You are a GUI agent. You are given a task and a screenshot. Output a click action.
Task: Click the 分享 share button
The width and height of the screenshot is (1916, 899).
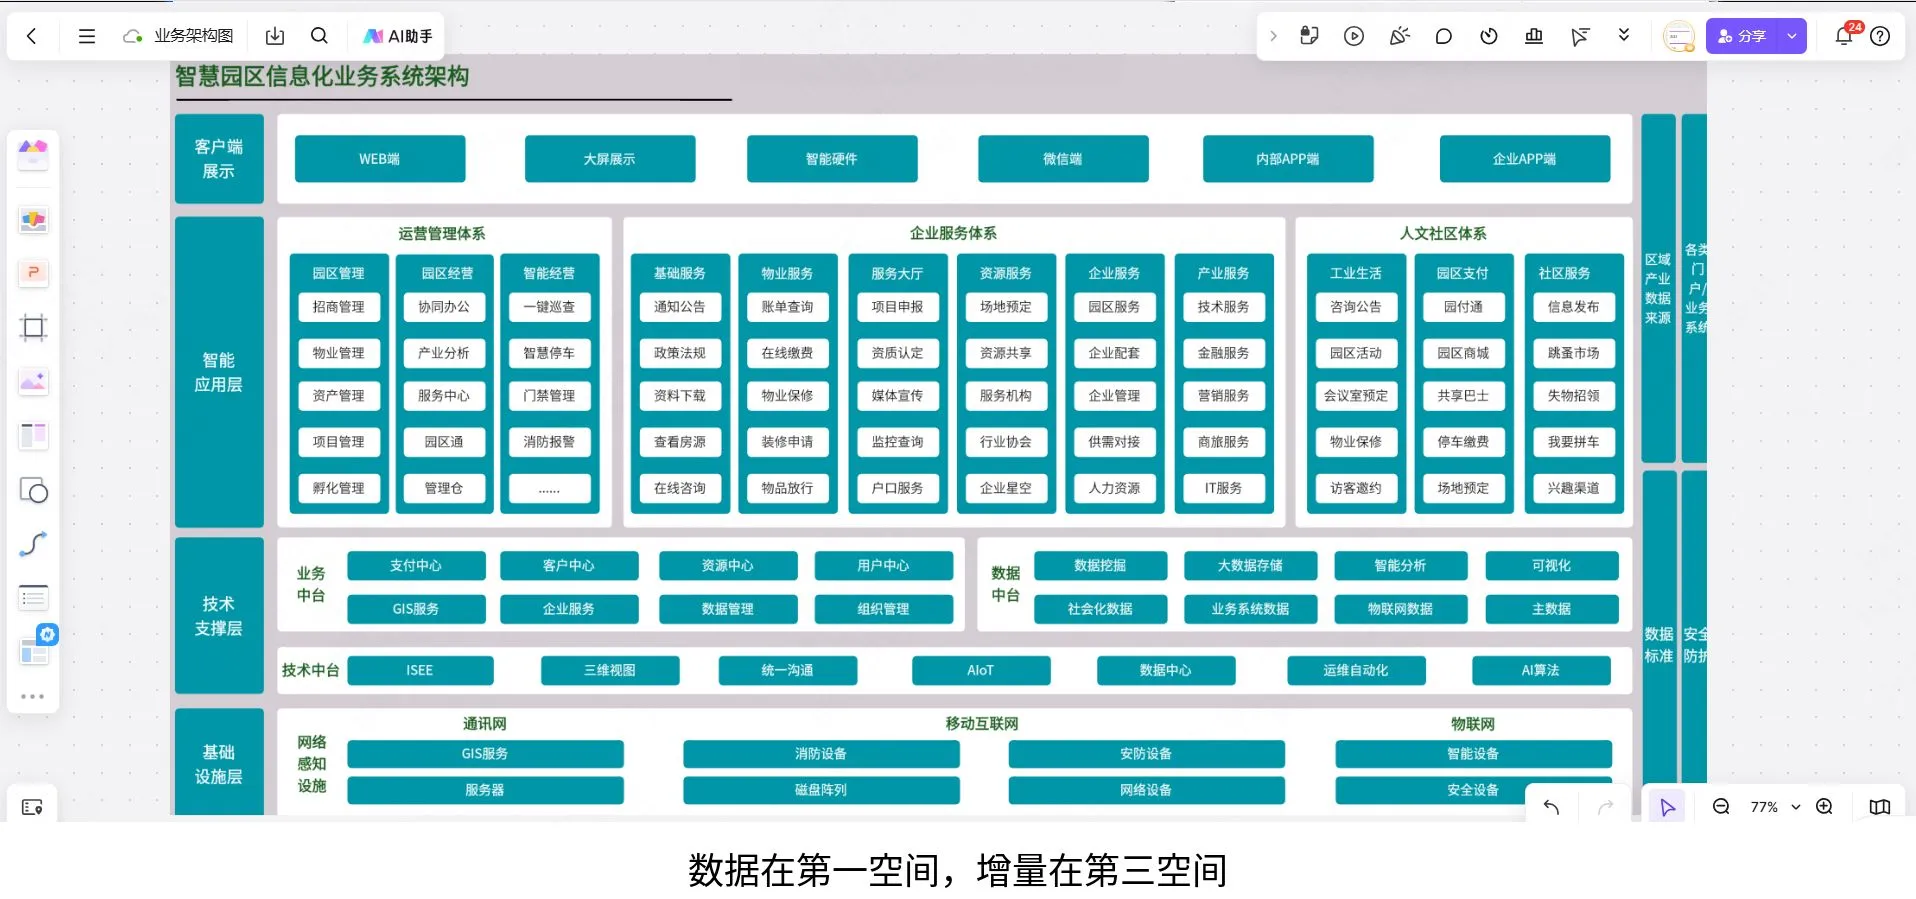(x=1743, y=36)
